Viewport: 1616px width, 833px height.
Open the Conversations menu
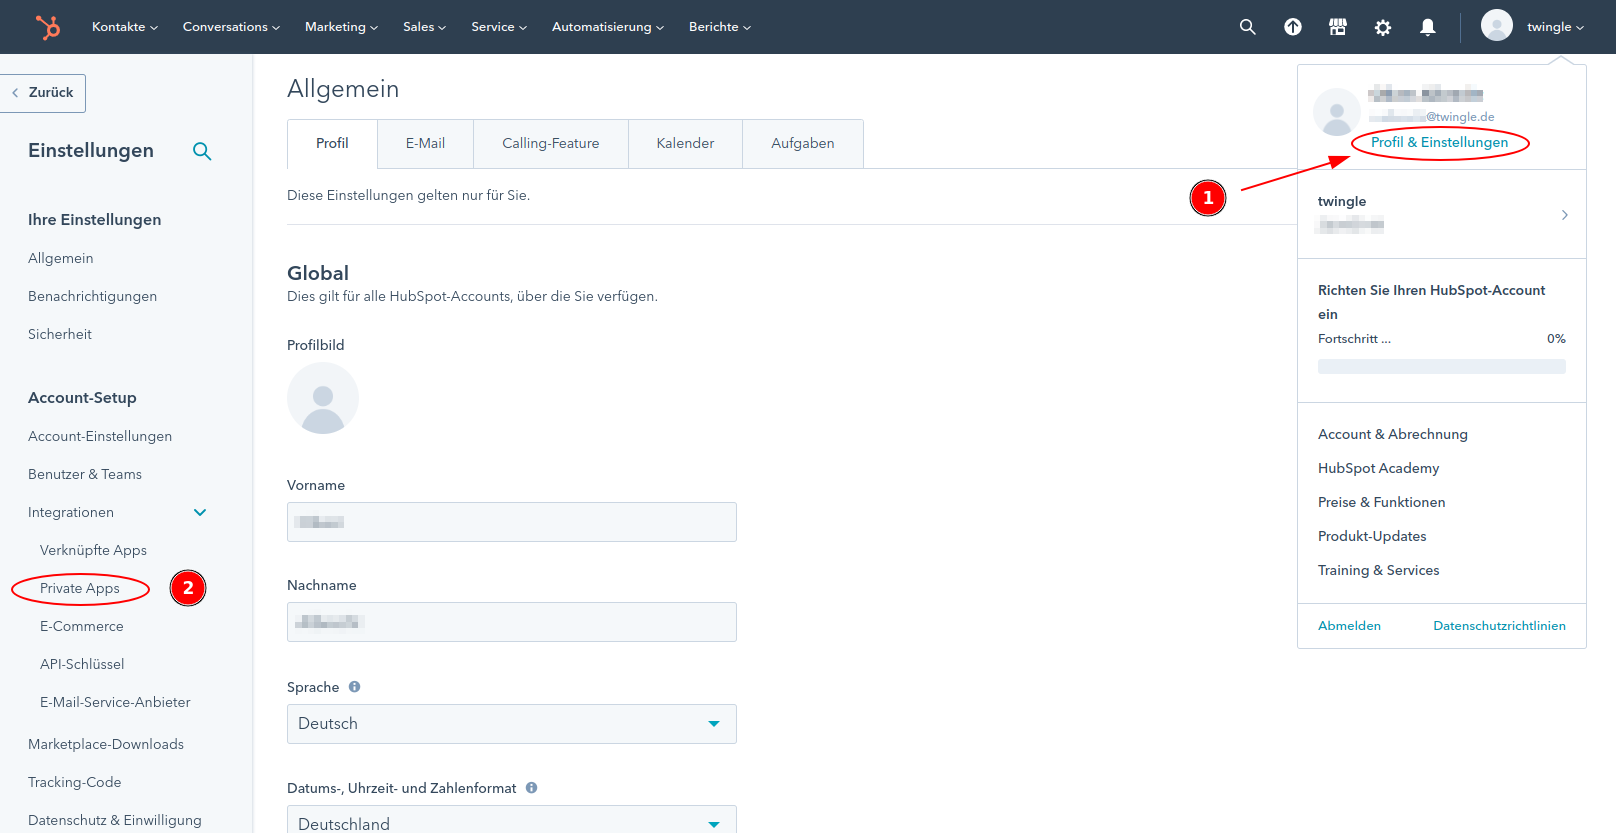(231, 27)
